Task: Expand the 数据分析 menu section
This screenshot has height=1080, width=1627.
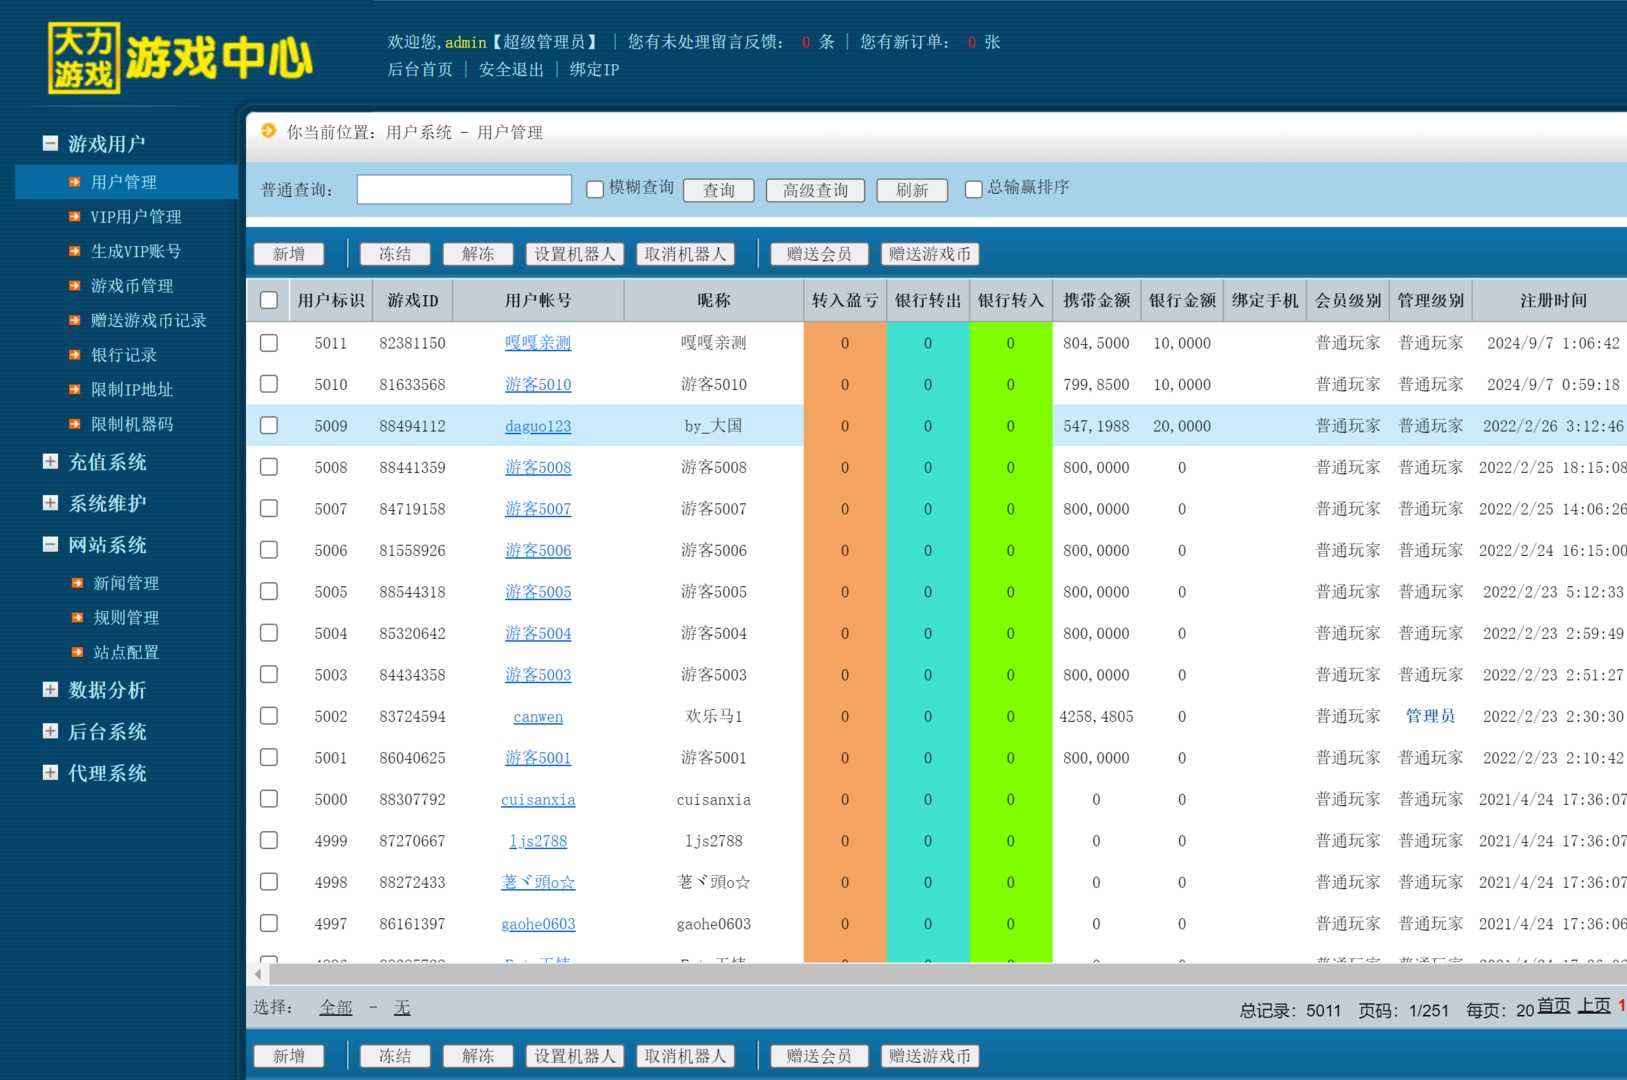Action: pos(50,689)
